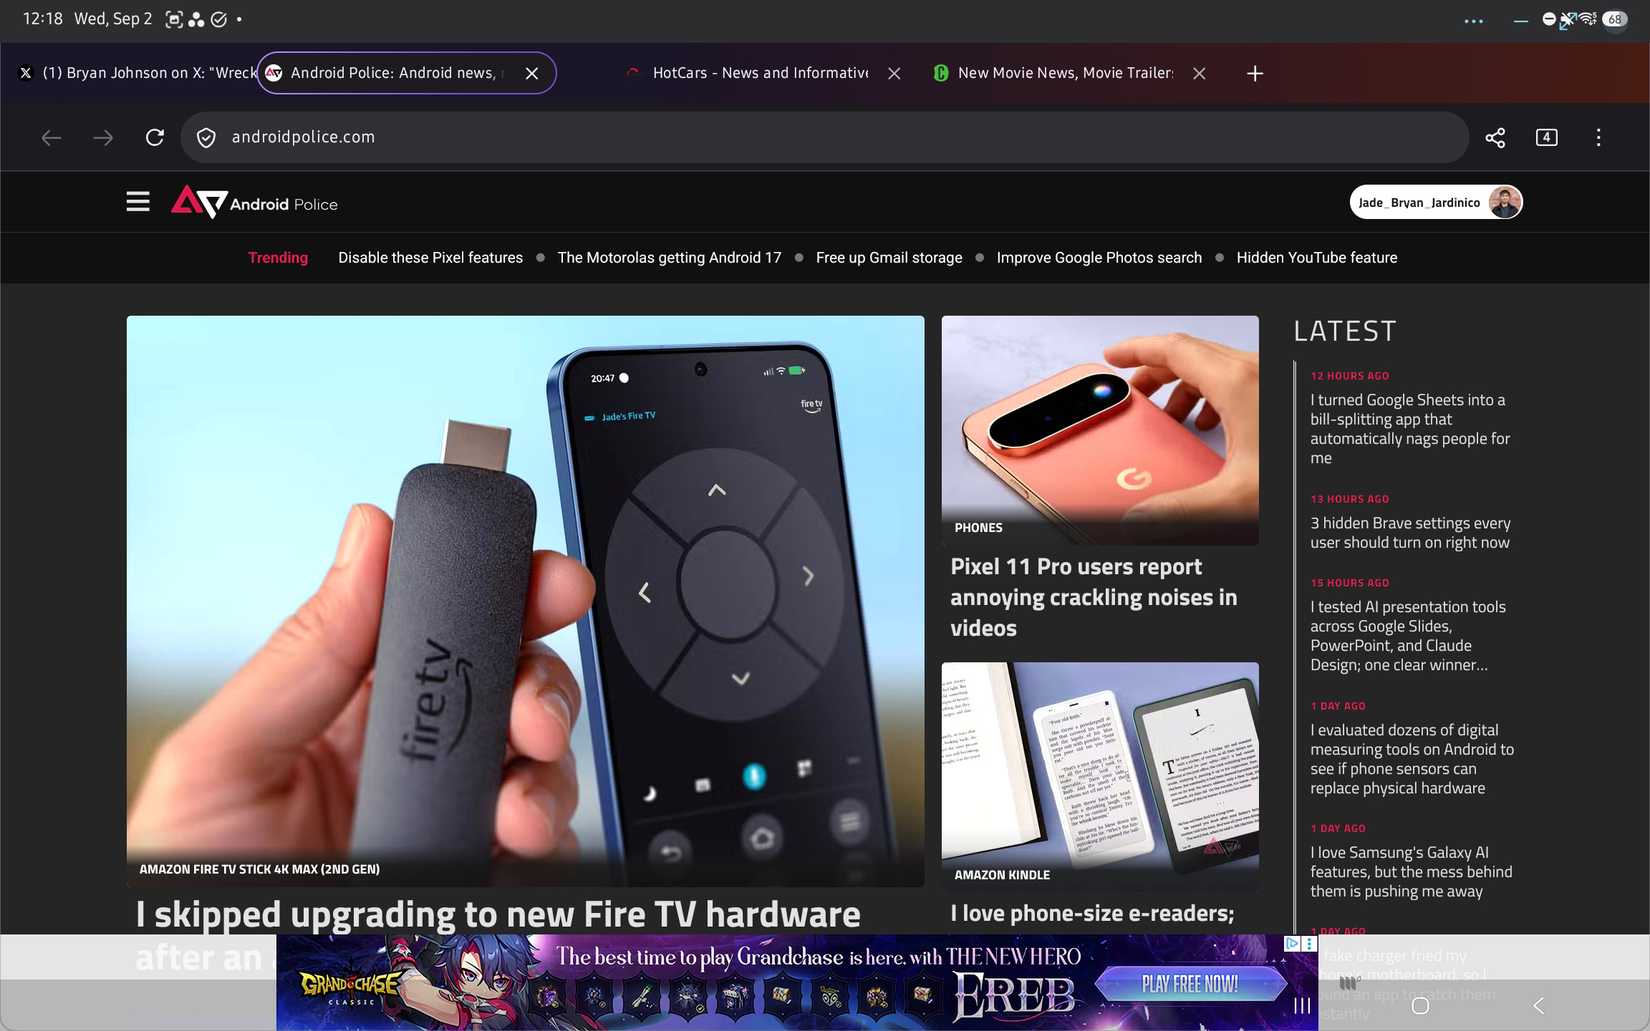Image resolution: width=1650 pixels, height=1031 pixels.
Task: Open Free up Gmail storage link
Action: (889, 257)
